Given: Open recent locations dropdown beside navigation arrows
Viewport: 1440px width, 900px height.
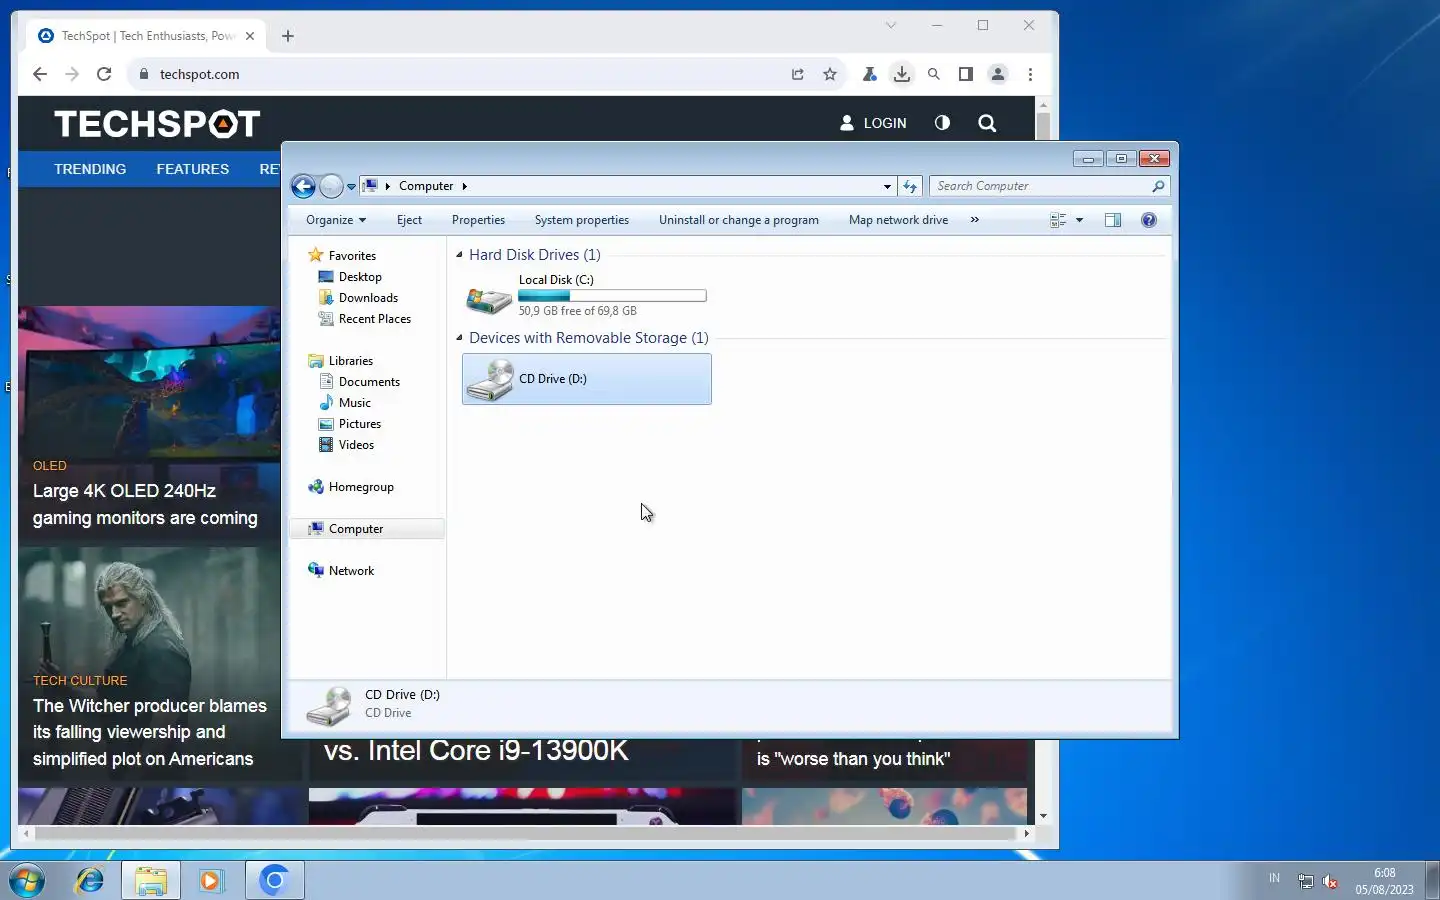Looking at the screenshot, I should [351, 187].
